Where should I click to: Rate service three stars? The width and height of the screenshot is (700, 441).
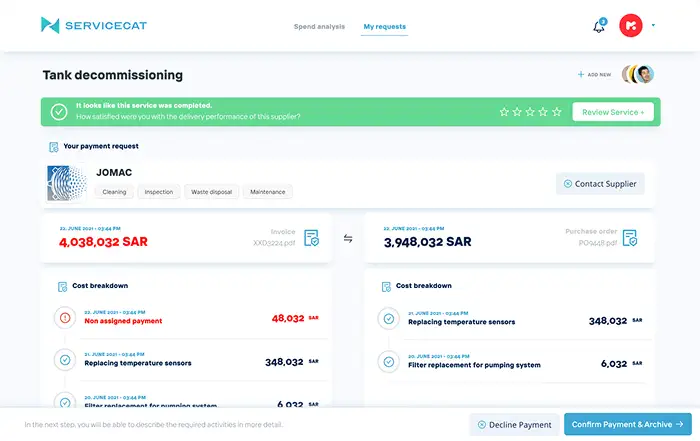[x=530, y=112]
